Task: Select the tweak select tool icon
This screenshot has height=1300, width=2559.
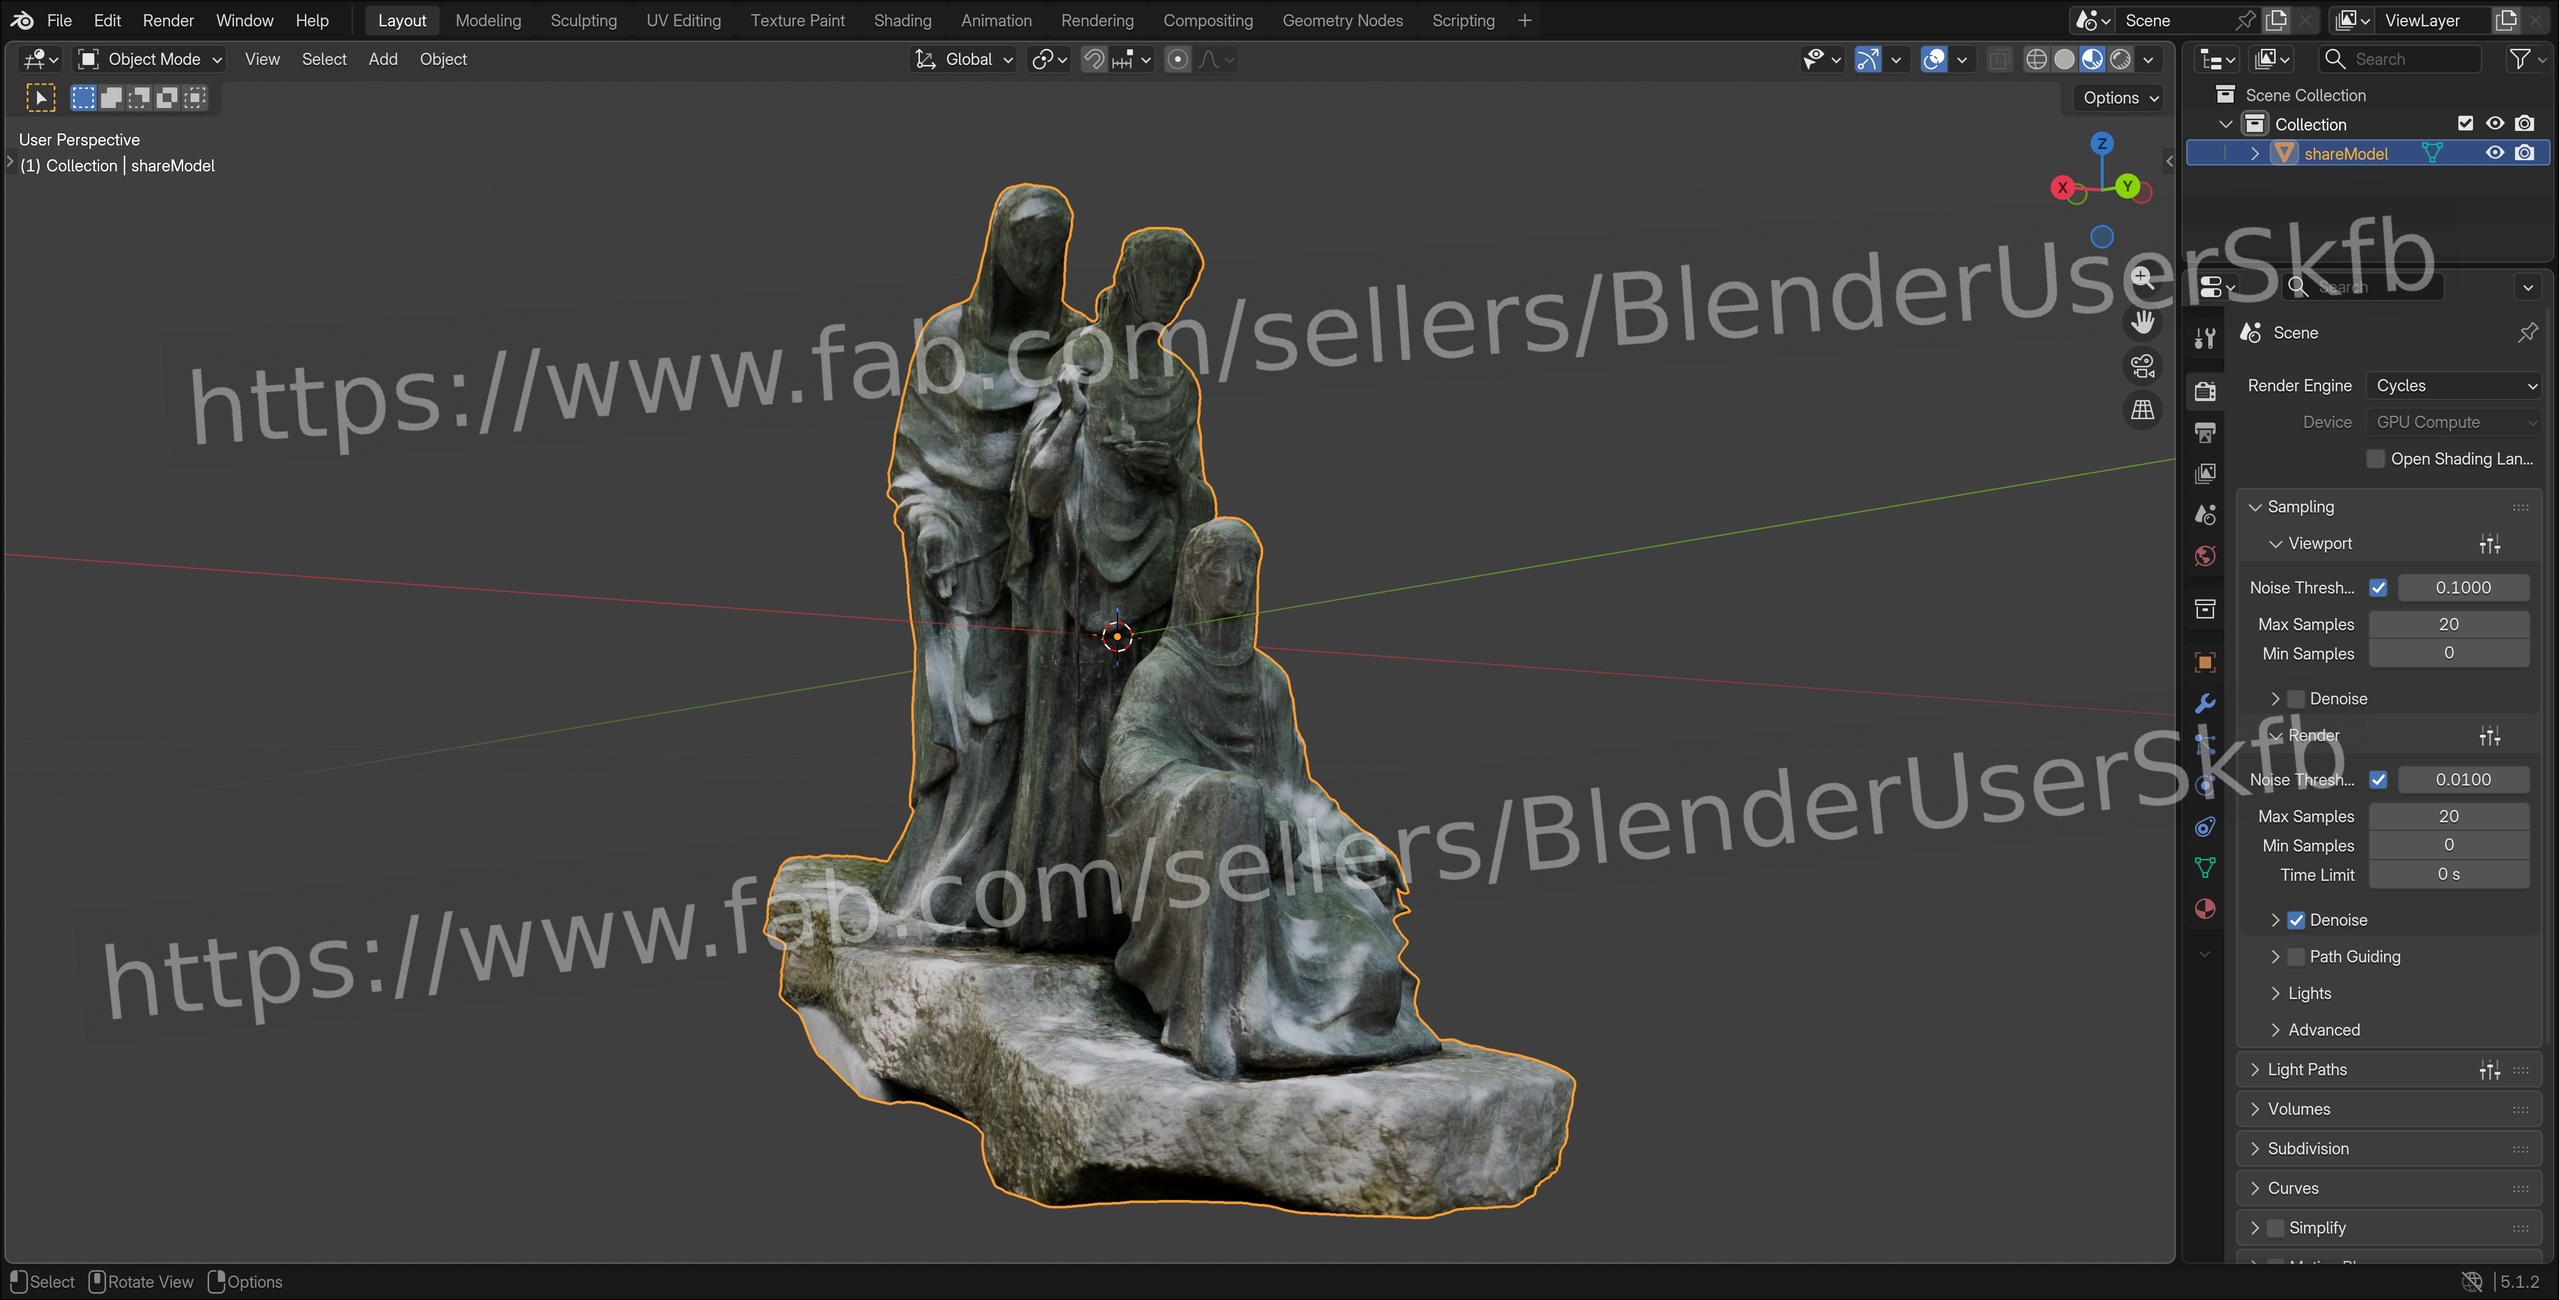Action: [40, 97]
